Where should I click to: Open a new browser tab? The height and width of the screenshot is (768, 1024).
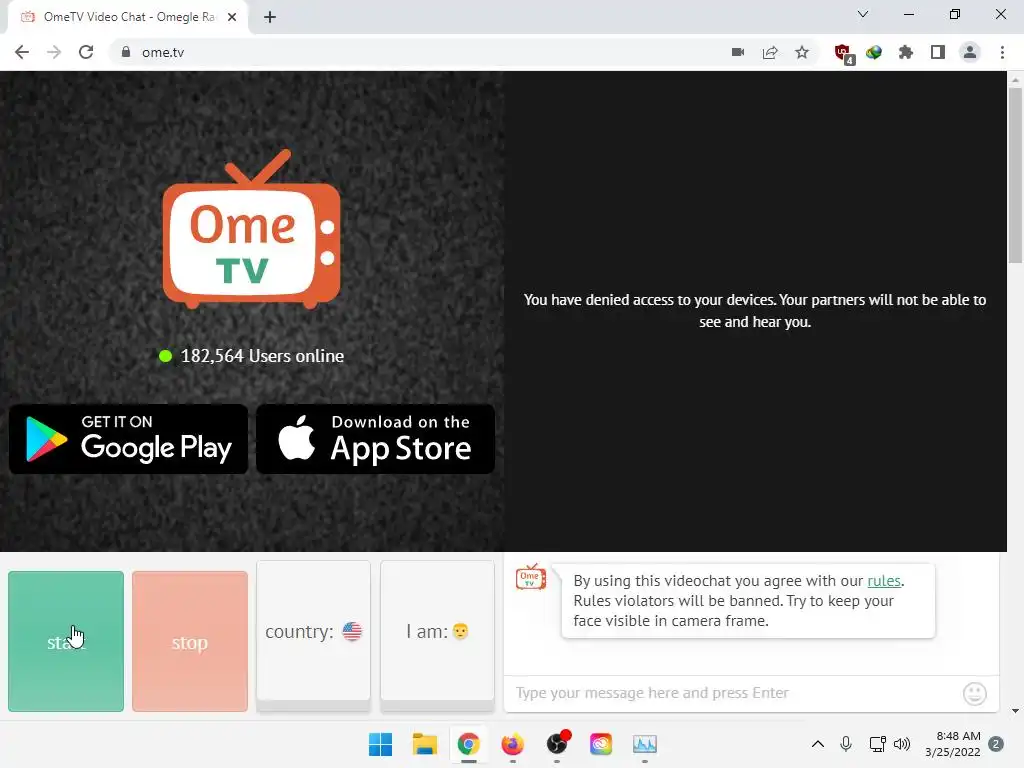[270, 17]
